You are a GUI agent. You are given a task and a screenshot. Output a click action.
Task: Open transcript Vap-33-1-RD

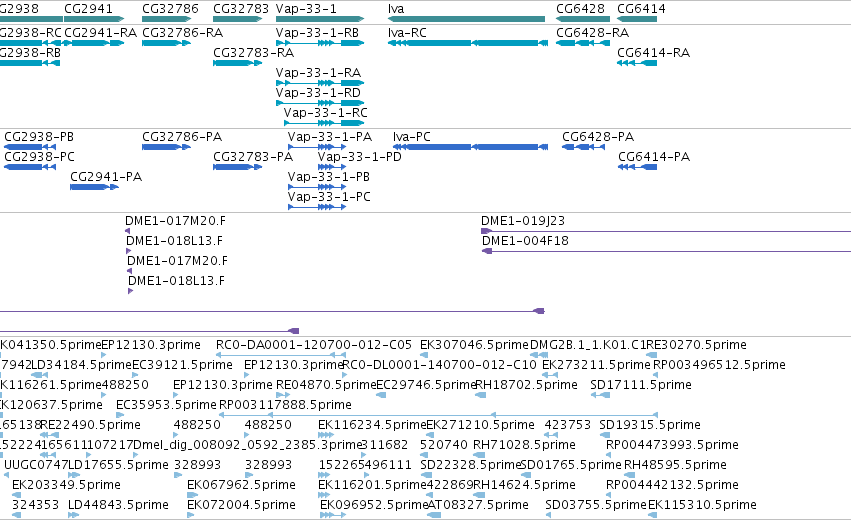pyautogui.click(x=319, y=93)
